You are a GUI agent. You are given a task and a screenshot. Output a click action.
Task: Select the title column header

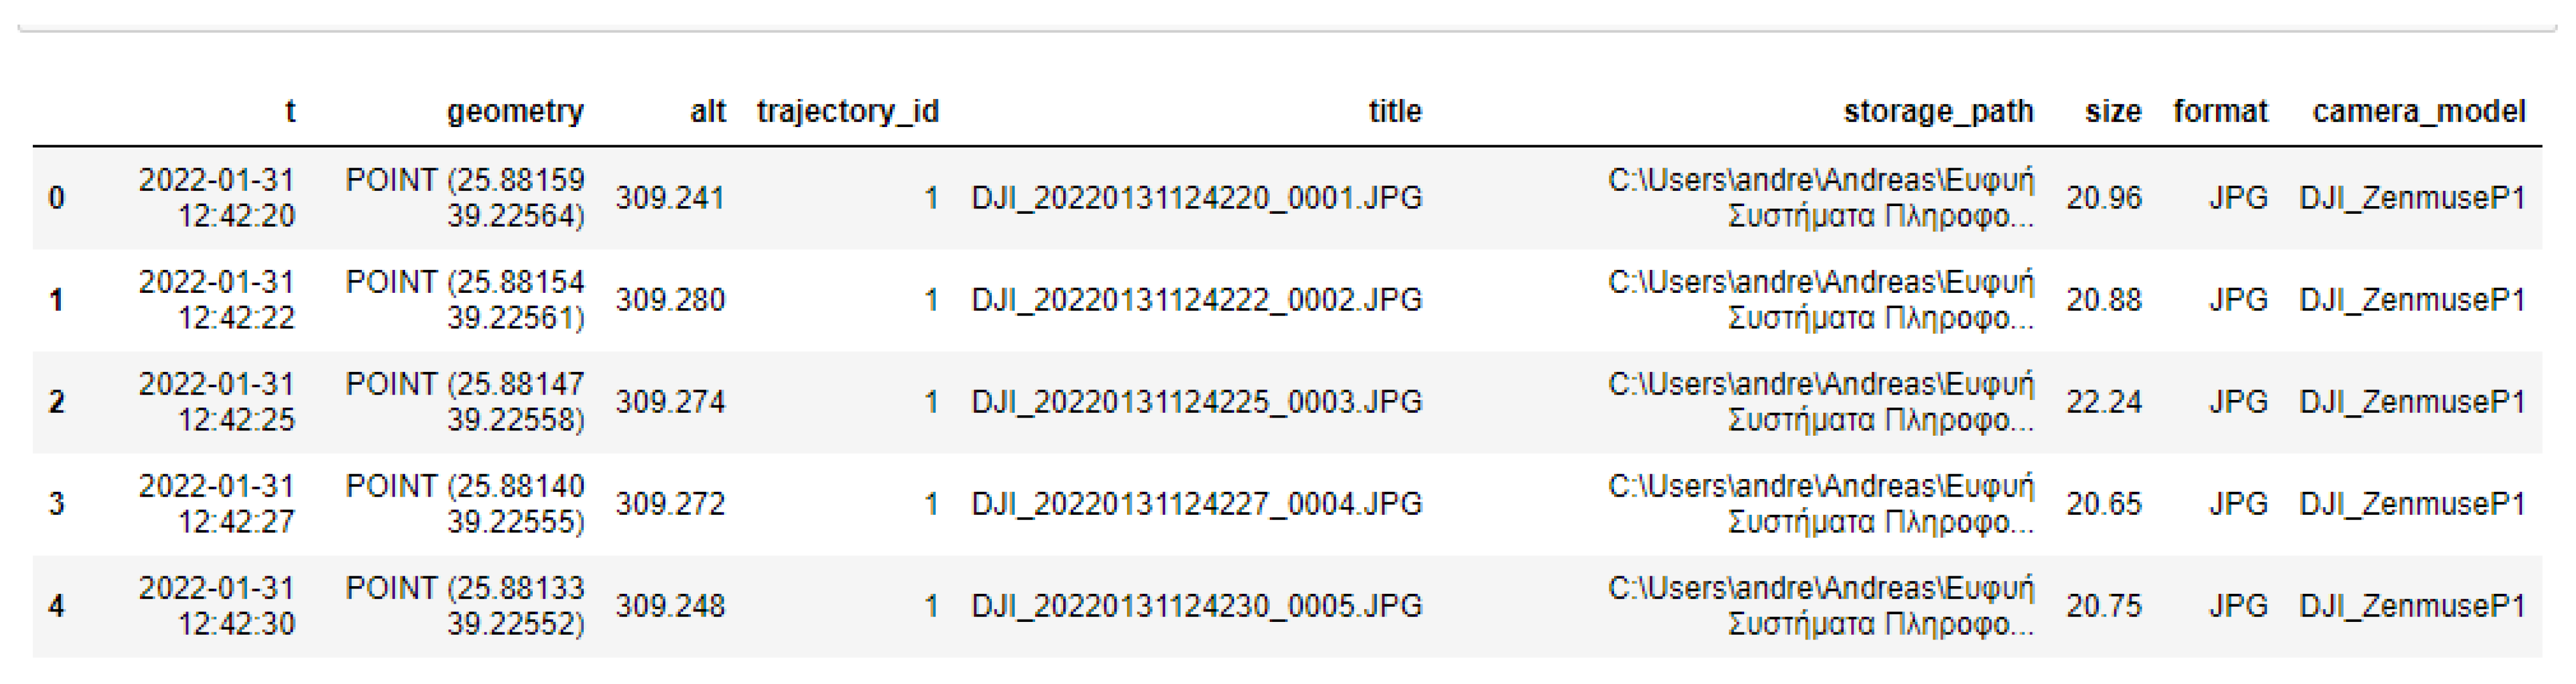point(1394,111)
